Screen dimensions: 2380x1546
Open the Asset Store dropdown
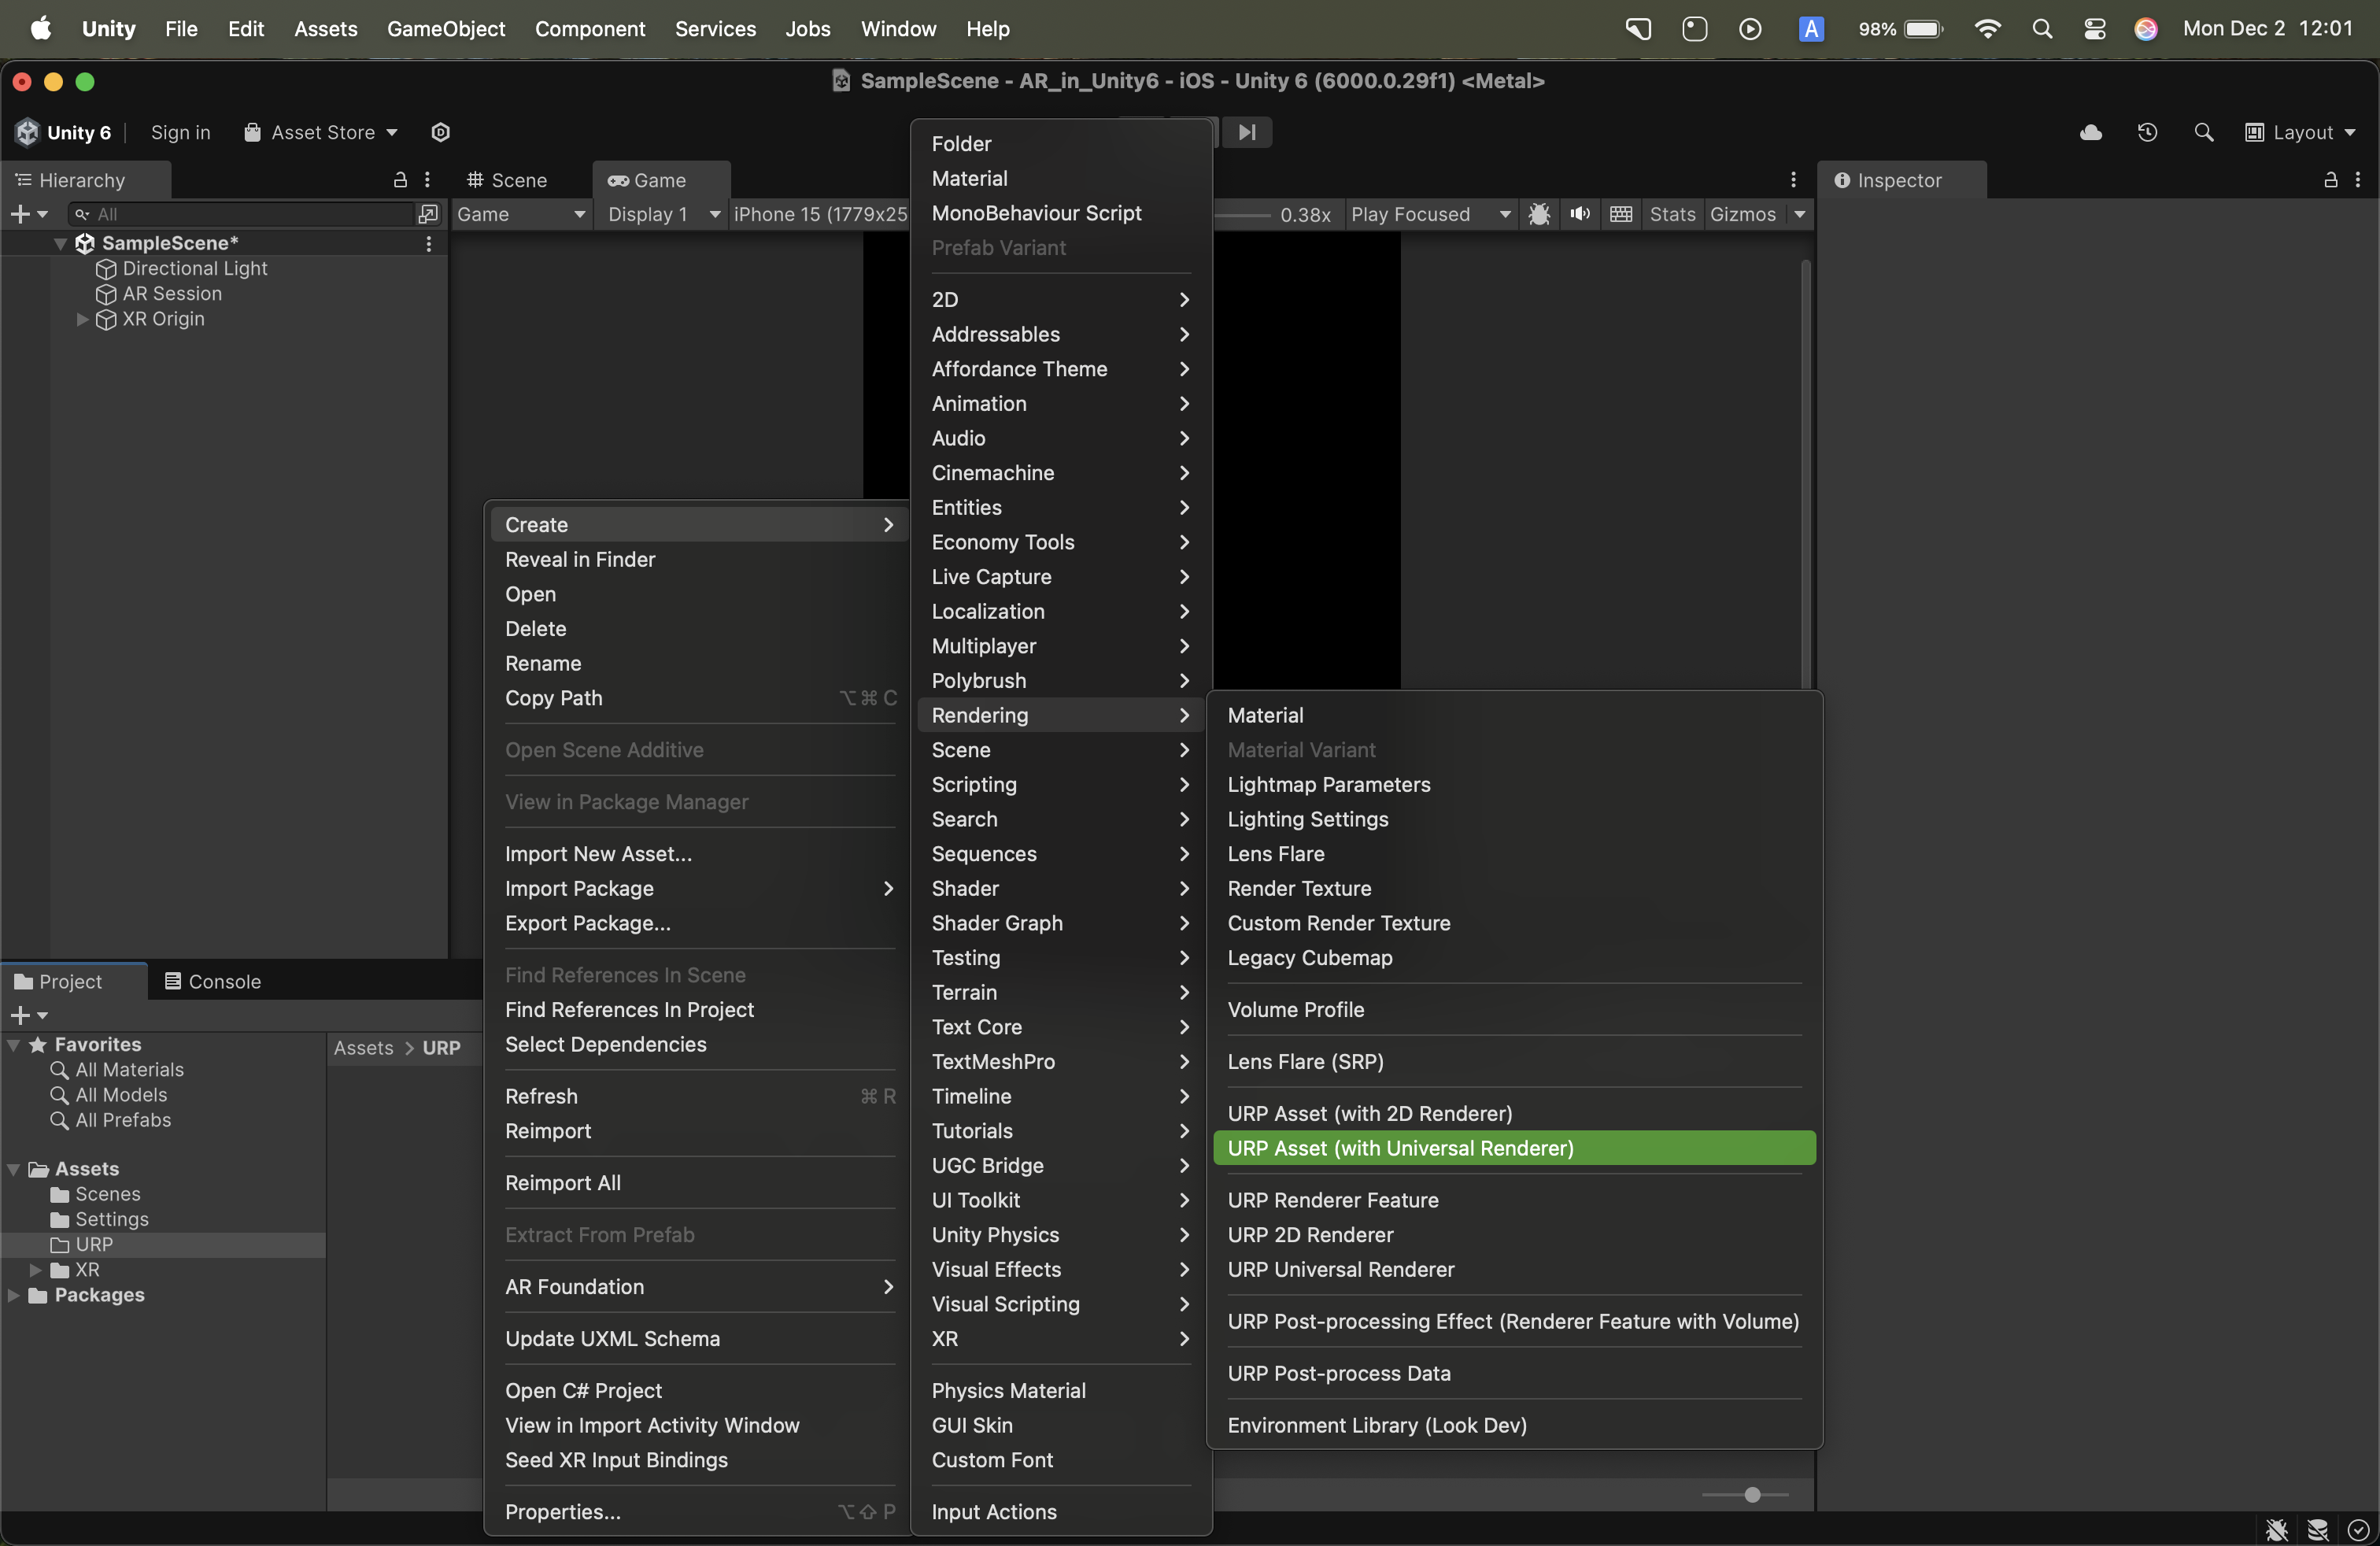322,132
